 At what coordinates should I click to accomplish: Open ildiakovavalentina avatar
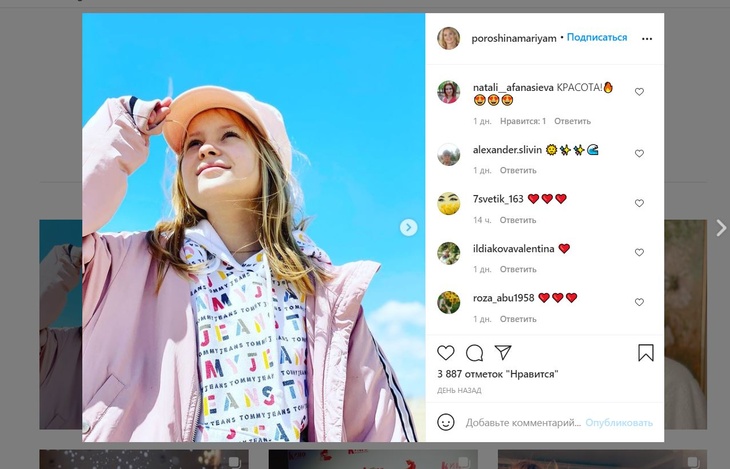pos(448,253)
